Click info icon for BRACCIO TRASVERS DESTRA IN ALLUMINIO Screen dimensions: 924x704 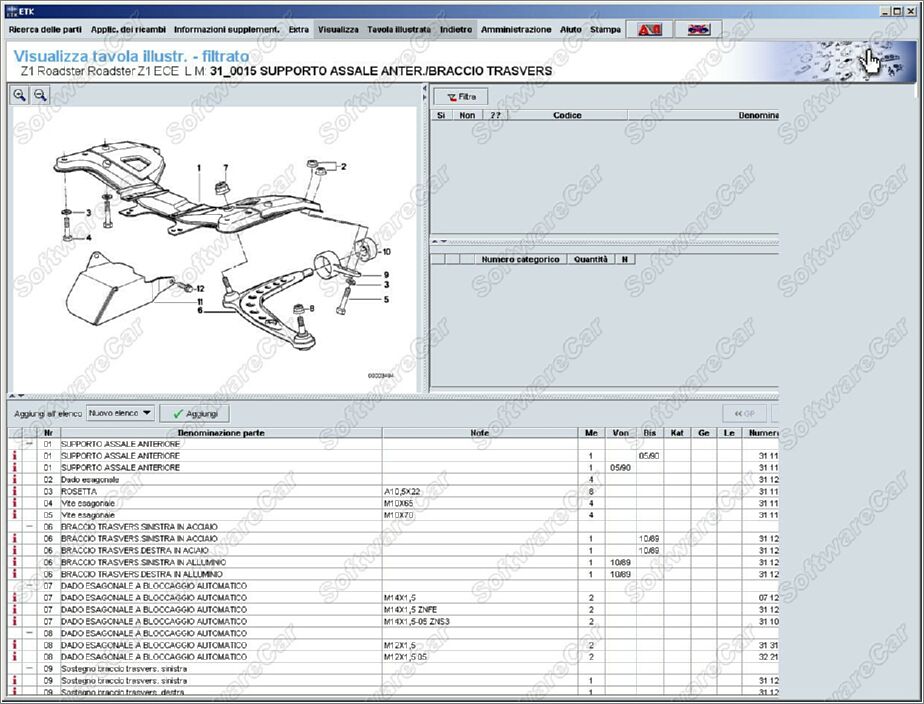15,575
